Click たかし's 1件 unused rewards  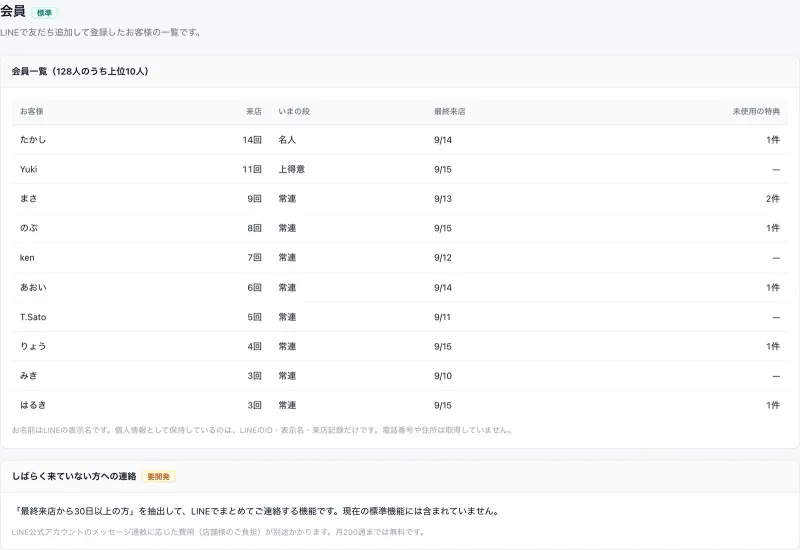pyautogui.click(x=773, y=140)
